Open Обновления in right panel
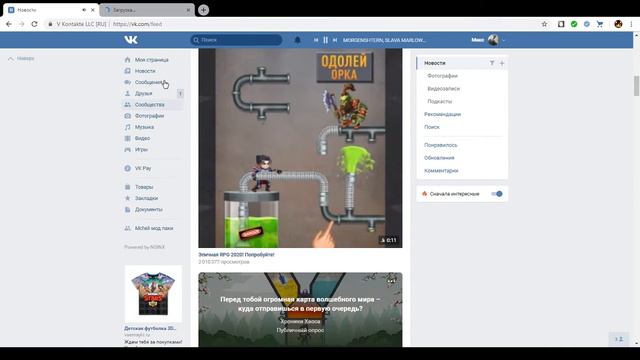 (x=439, y=158)
